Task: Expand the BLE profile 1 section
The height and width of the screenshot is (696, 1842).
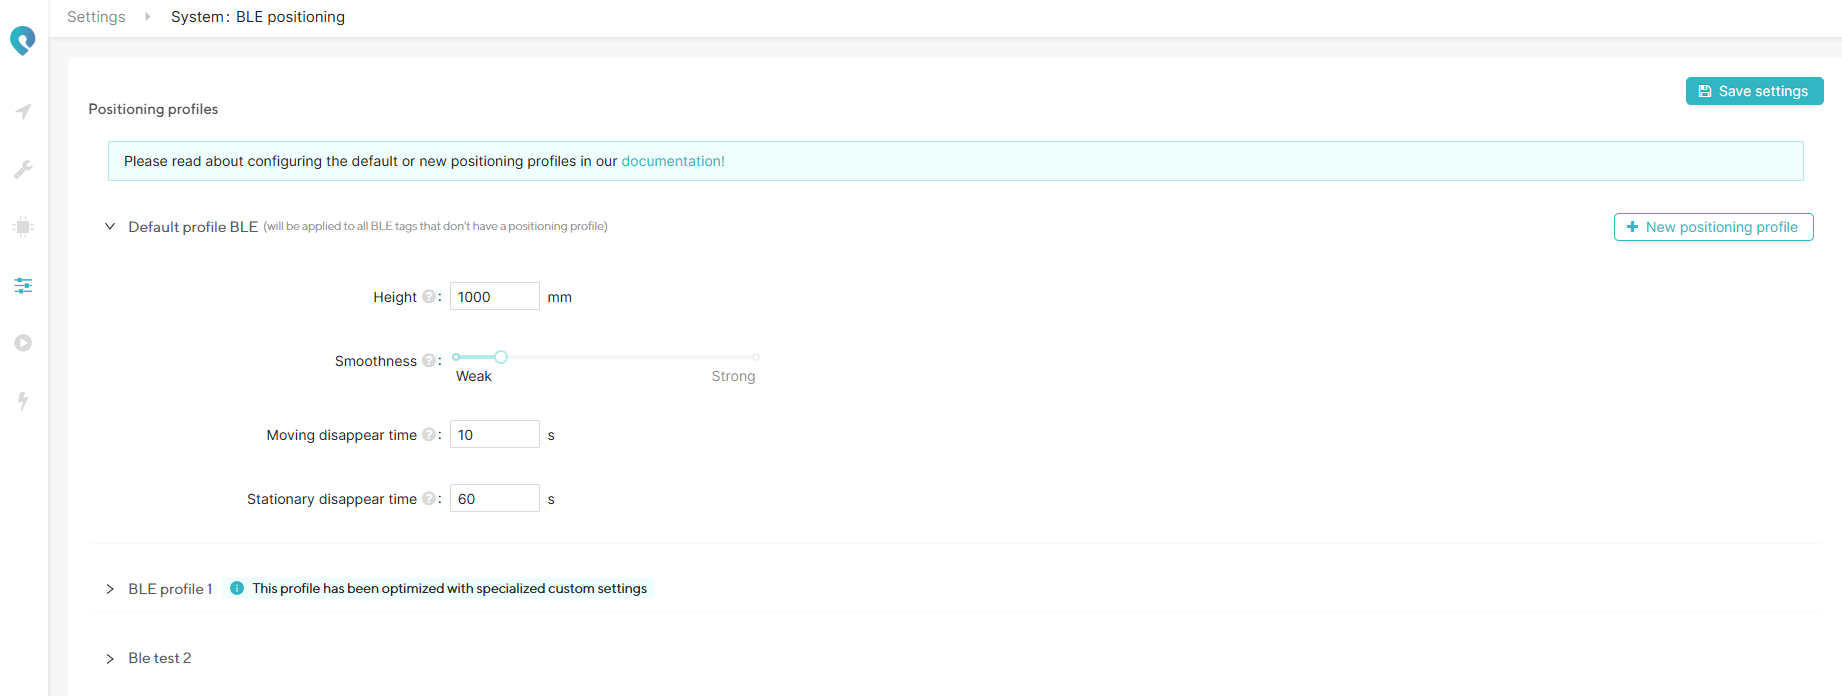Action: (110, 589)
